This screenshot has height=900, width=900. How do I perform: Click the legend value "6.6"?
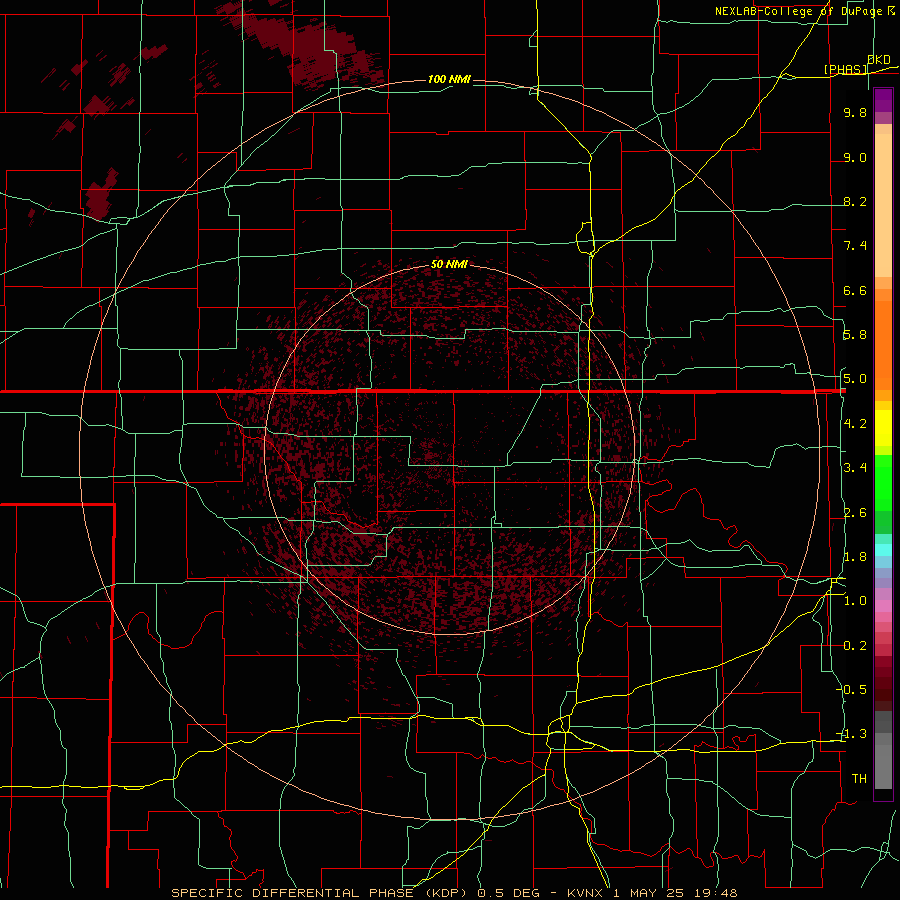(x=855, y=290)
